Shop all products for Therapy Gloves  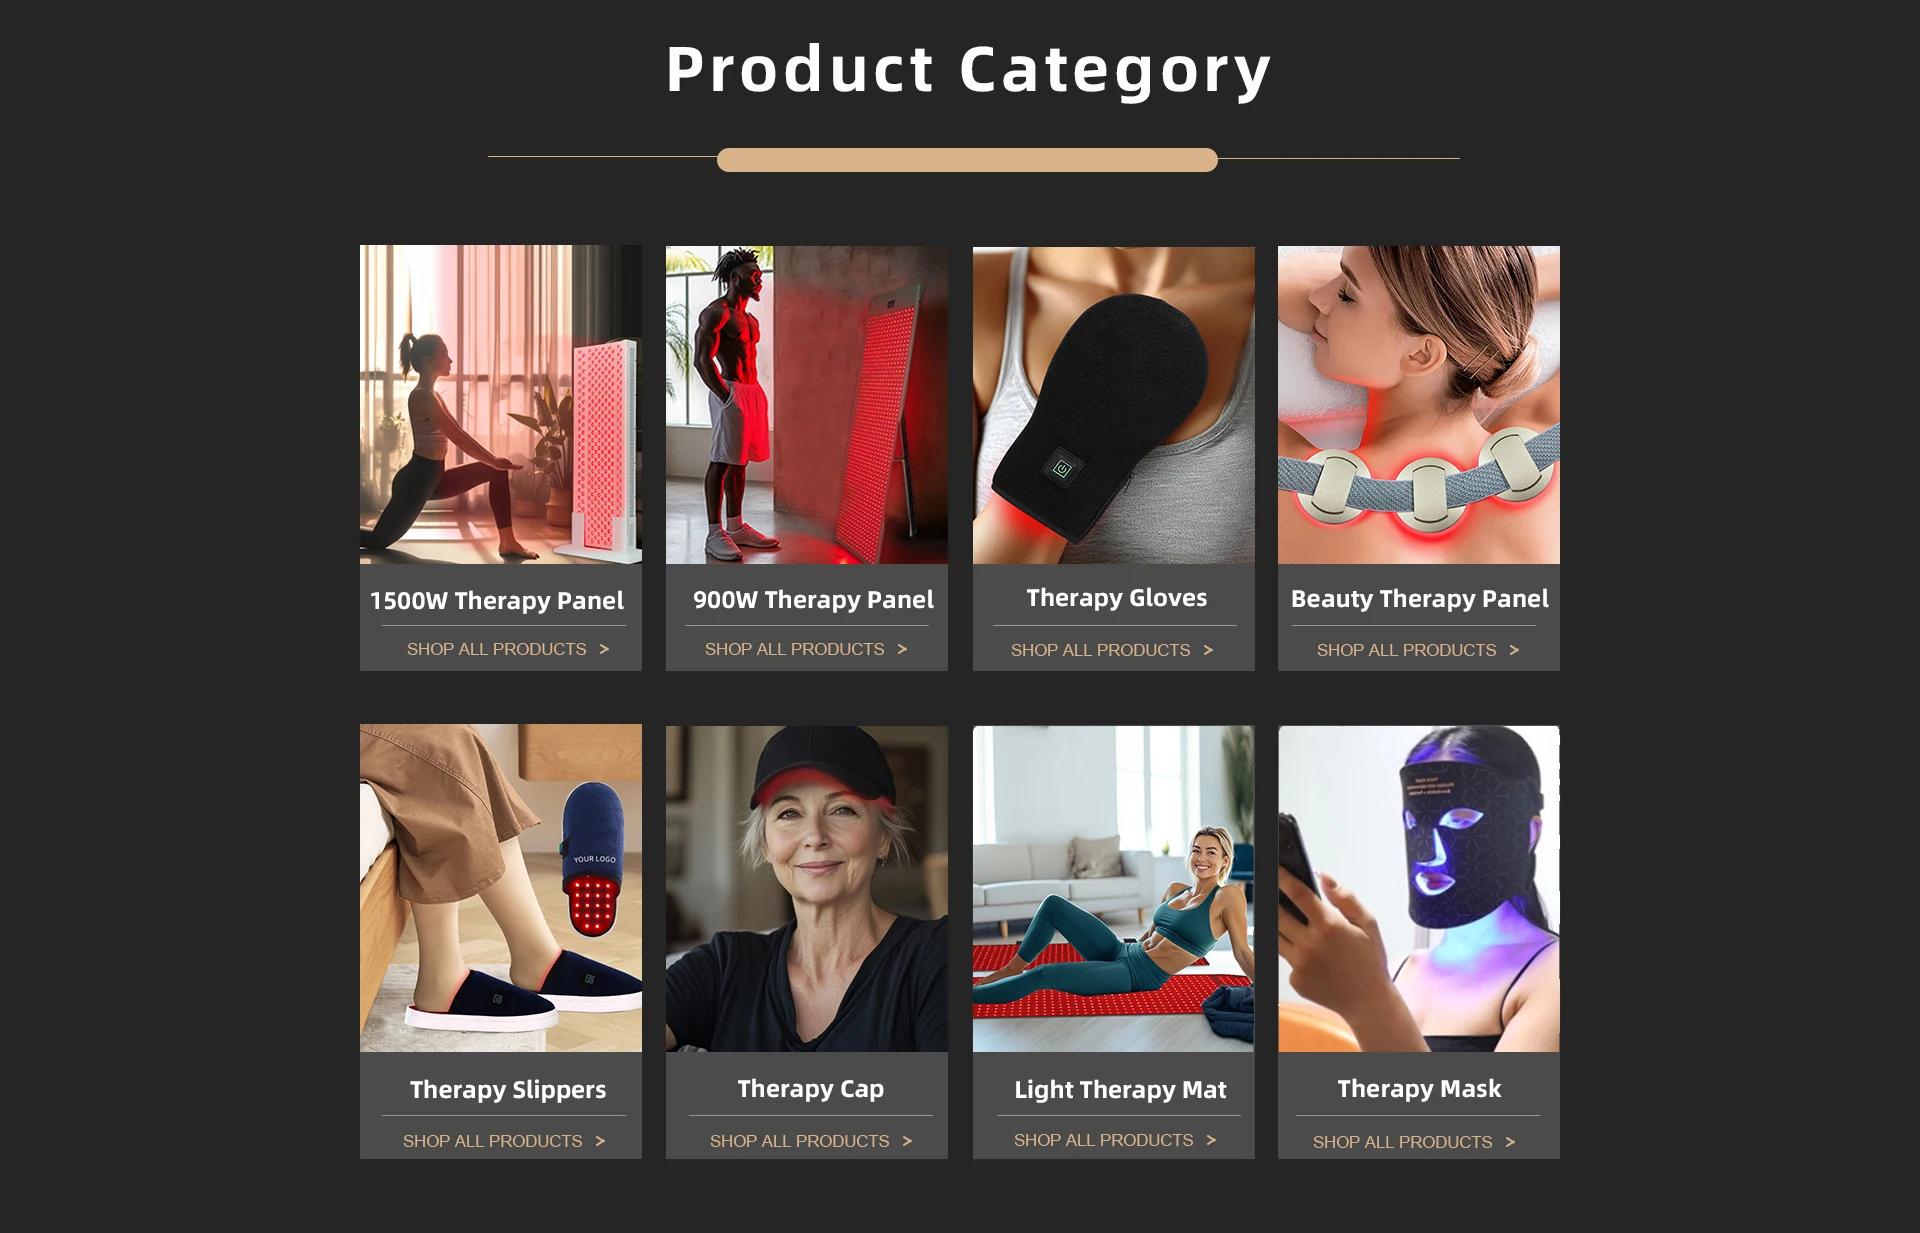click(x=1100, y=650)
